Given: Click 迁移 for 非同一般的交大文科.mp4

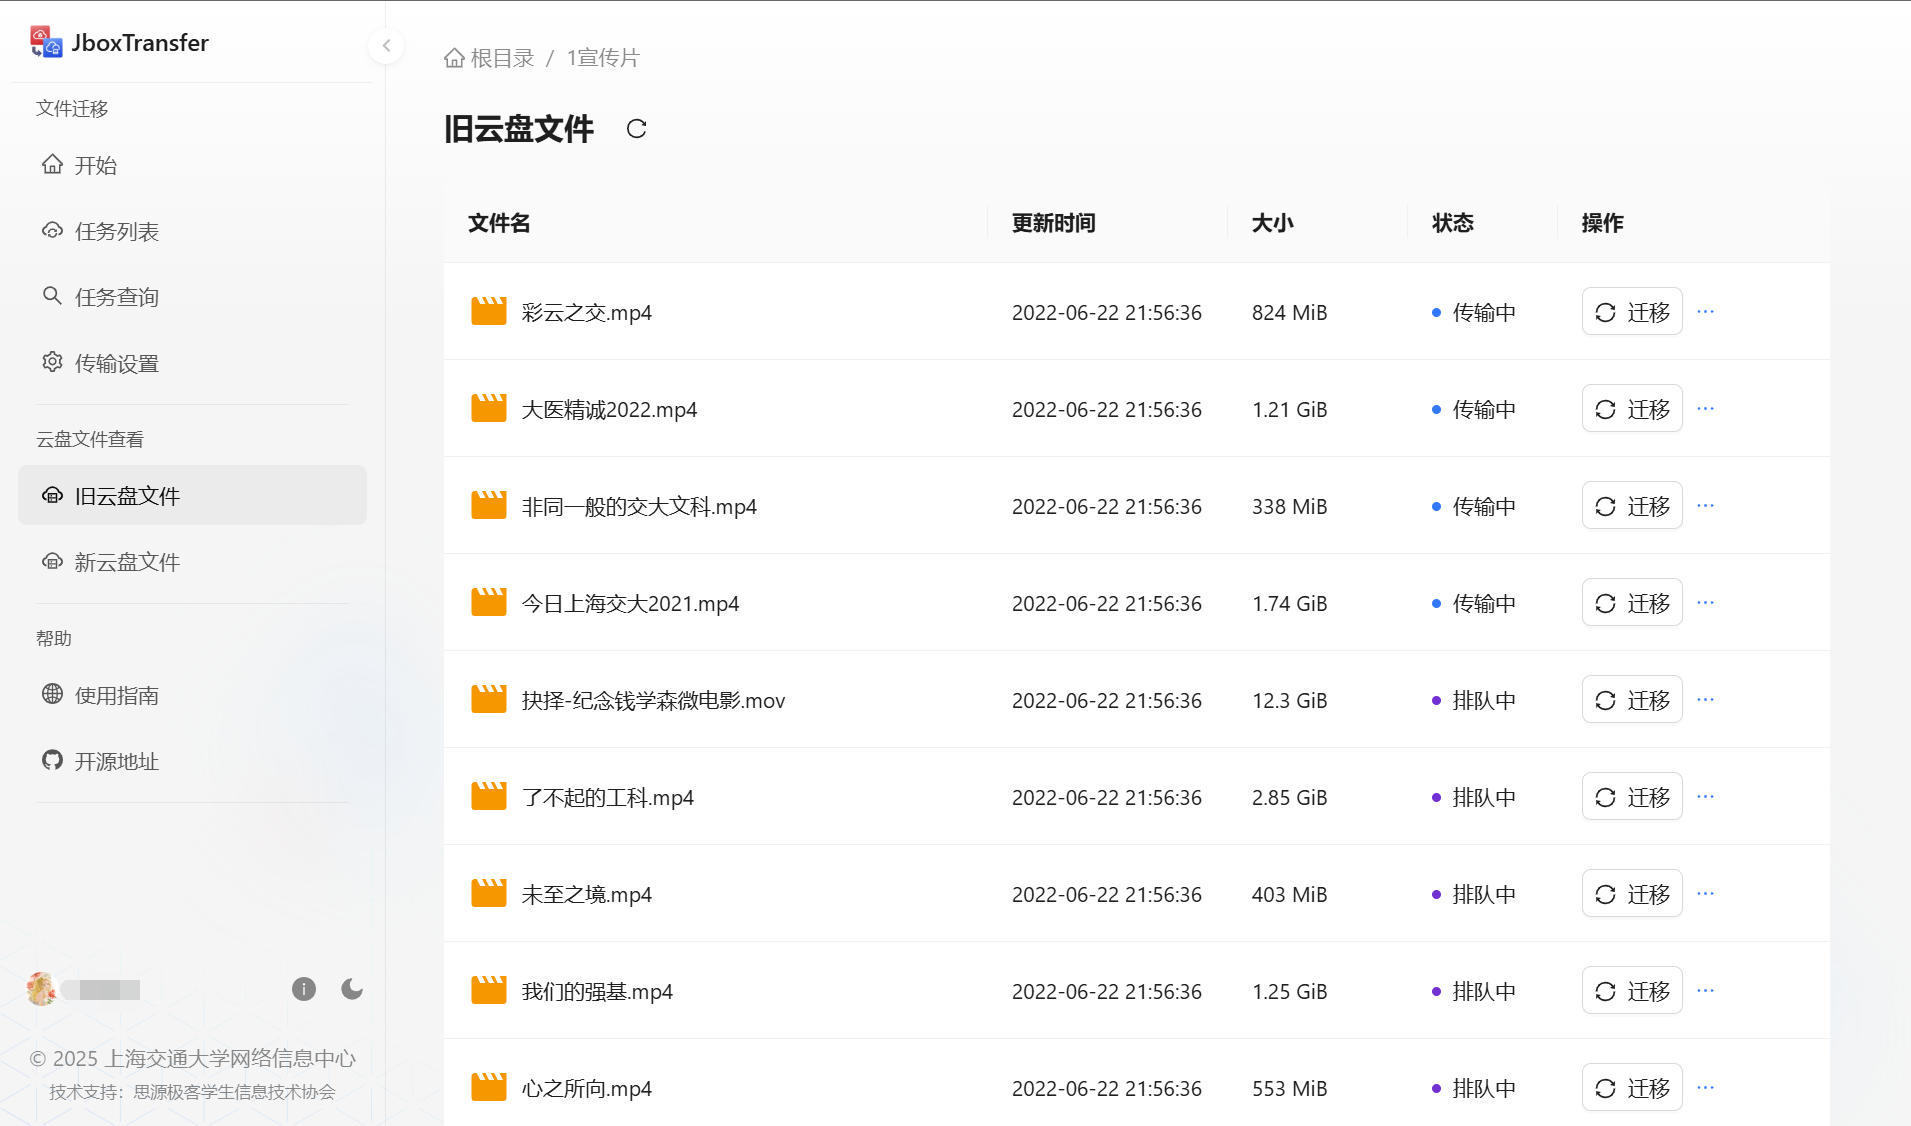Looking at the screenshot, I should [x=1632, y=506].
